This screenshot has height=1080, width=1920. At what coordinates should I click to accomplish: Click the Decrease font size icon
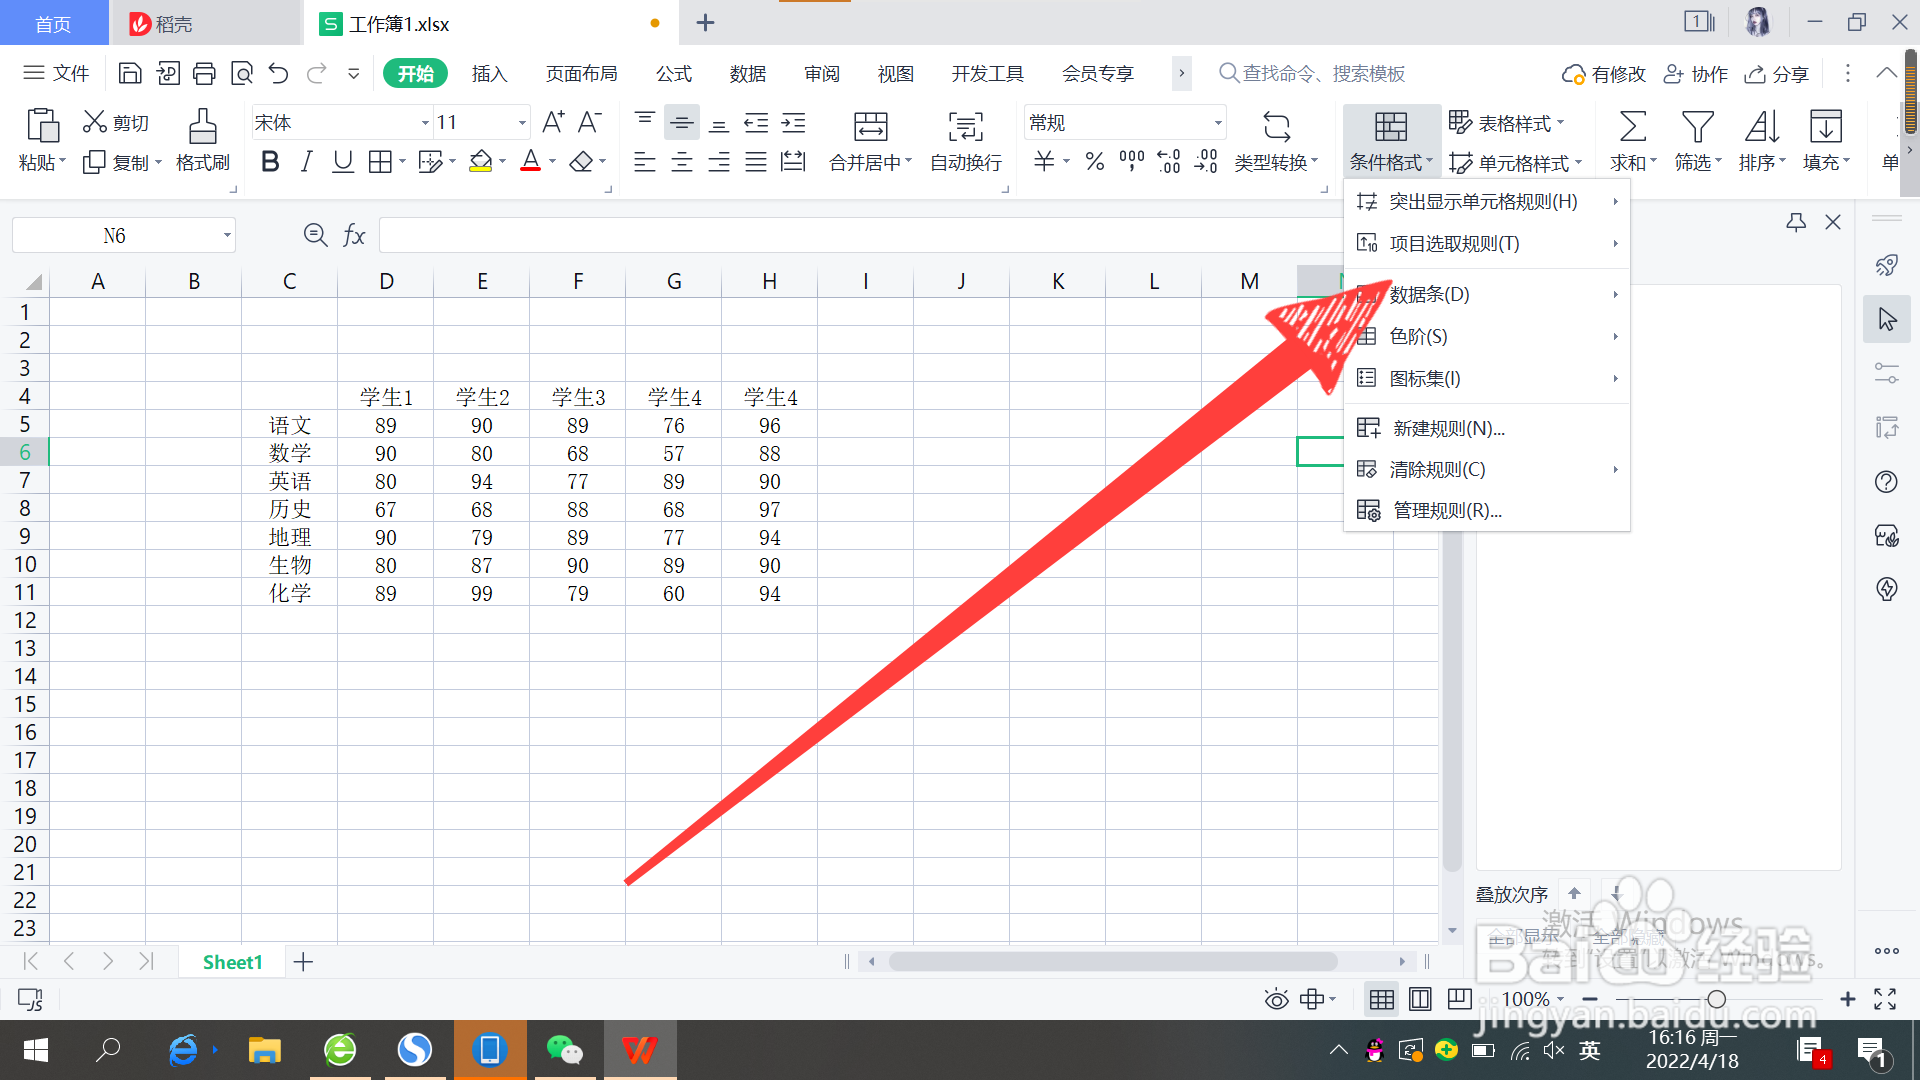(590, 122)
